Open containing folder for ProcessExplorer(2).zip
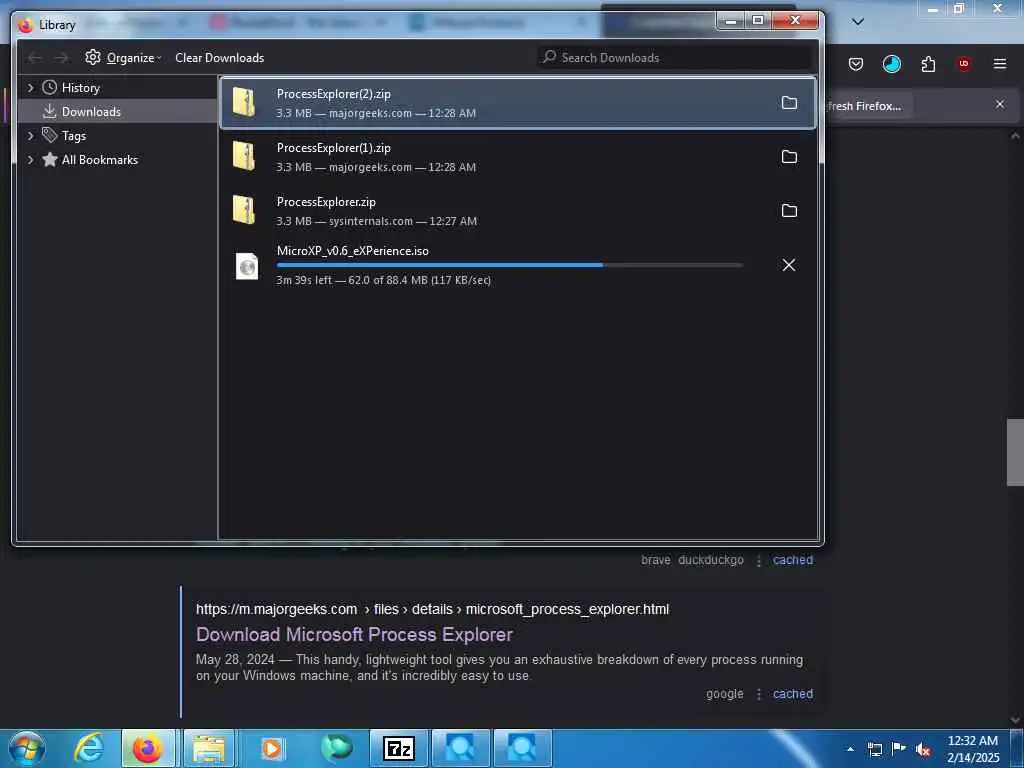Screen dimensions: 1024x768 point(789,103)
